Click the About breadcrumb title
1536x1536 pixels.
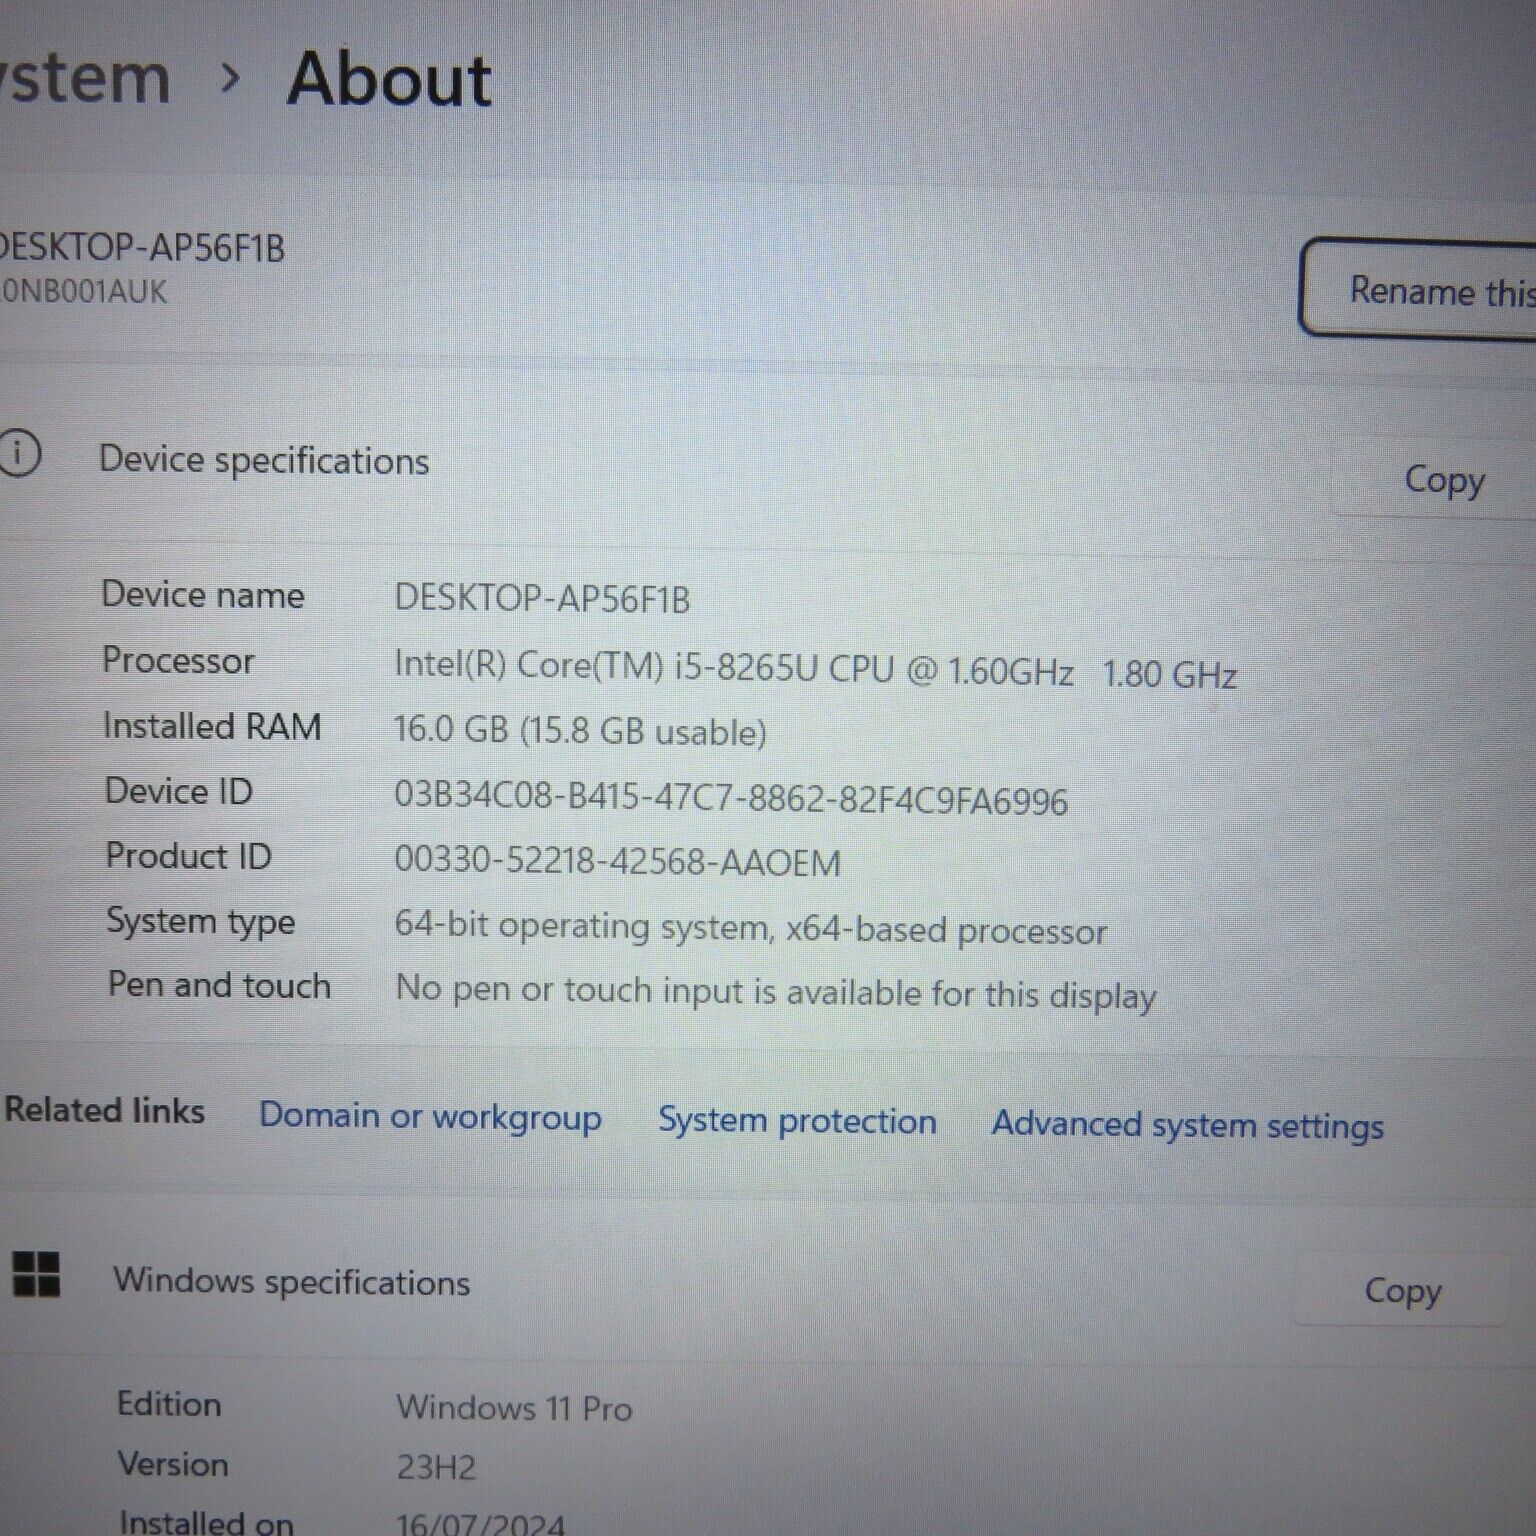[x=389, y=80]
